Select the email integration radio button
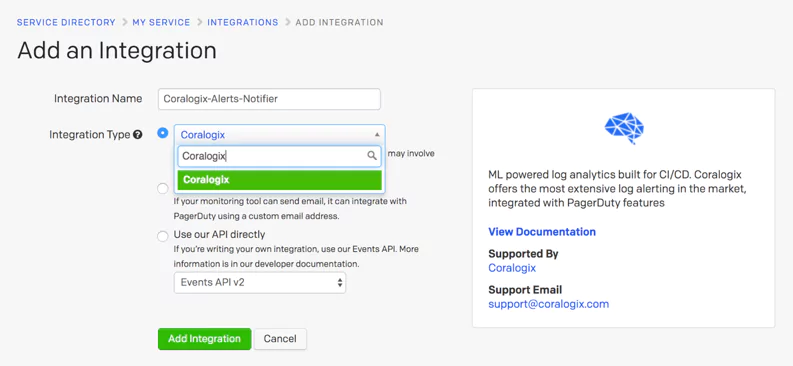This screenshot has height=366, width=793. coord(162,189)
